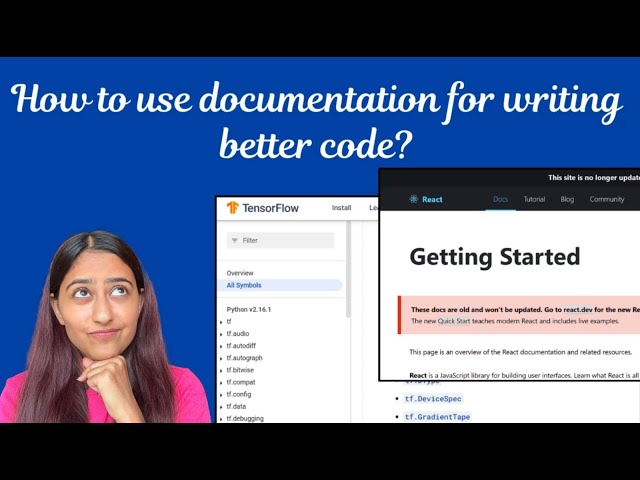This screenshot has width=640, height=480.
Task: Select Overview in the TensorFlow sidebar
Action: [240, 273]
